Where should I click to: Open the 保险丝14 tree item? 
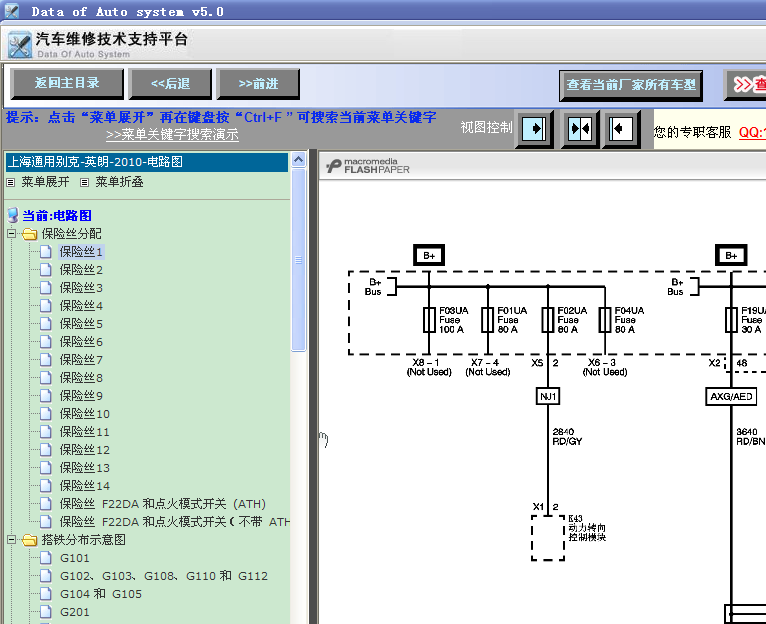click(x=85, y=486)
